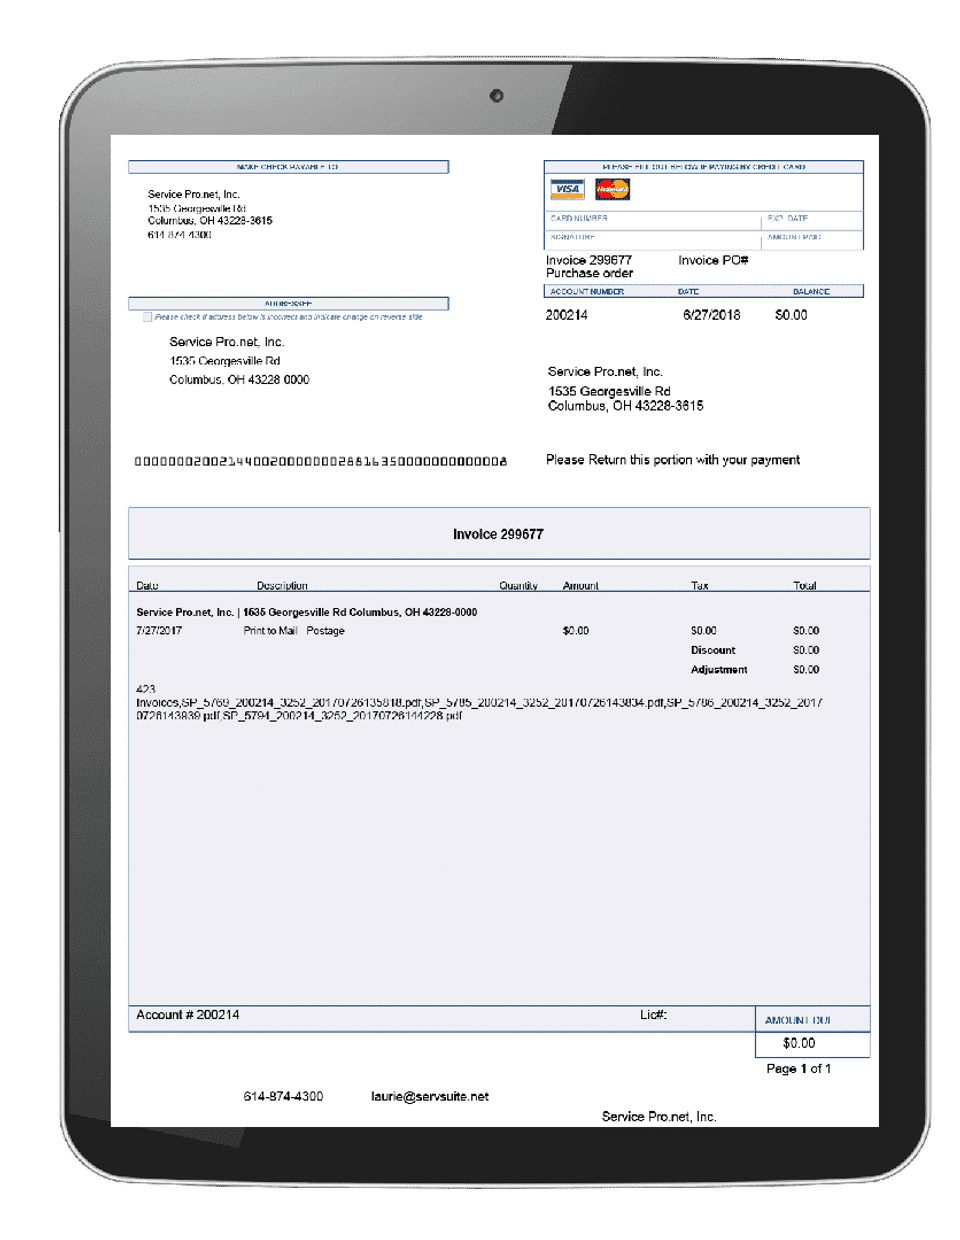
Task: Select the 'Purchase order' text
Action: click(589, 273)
